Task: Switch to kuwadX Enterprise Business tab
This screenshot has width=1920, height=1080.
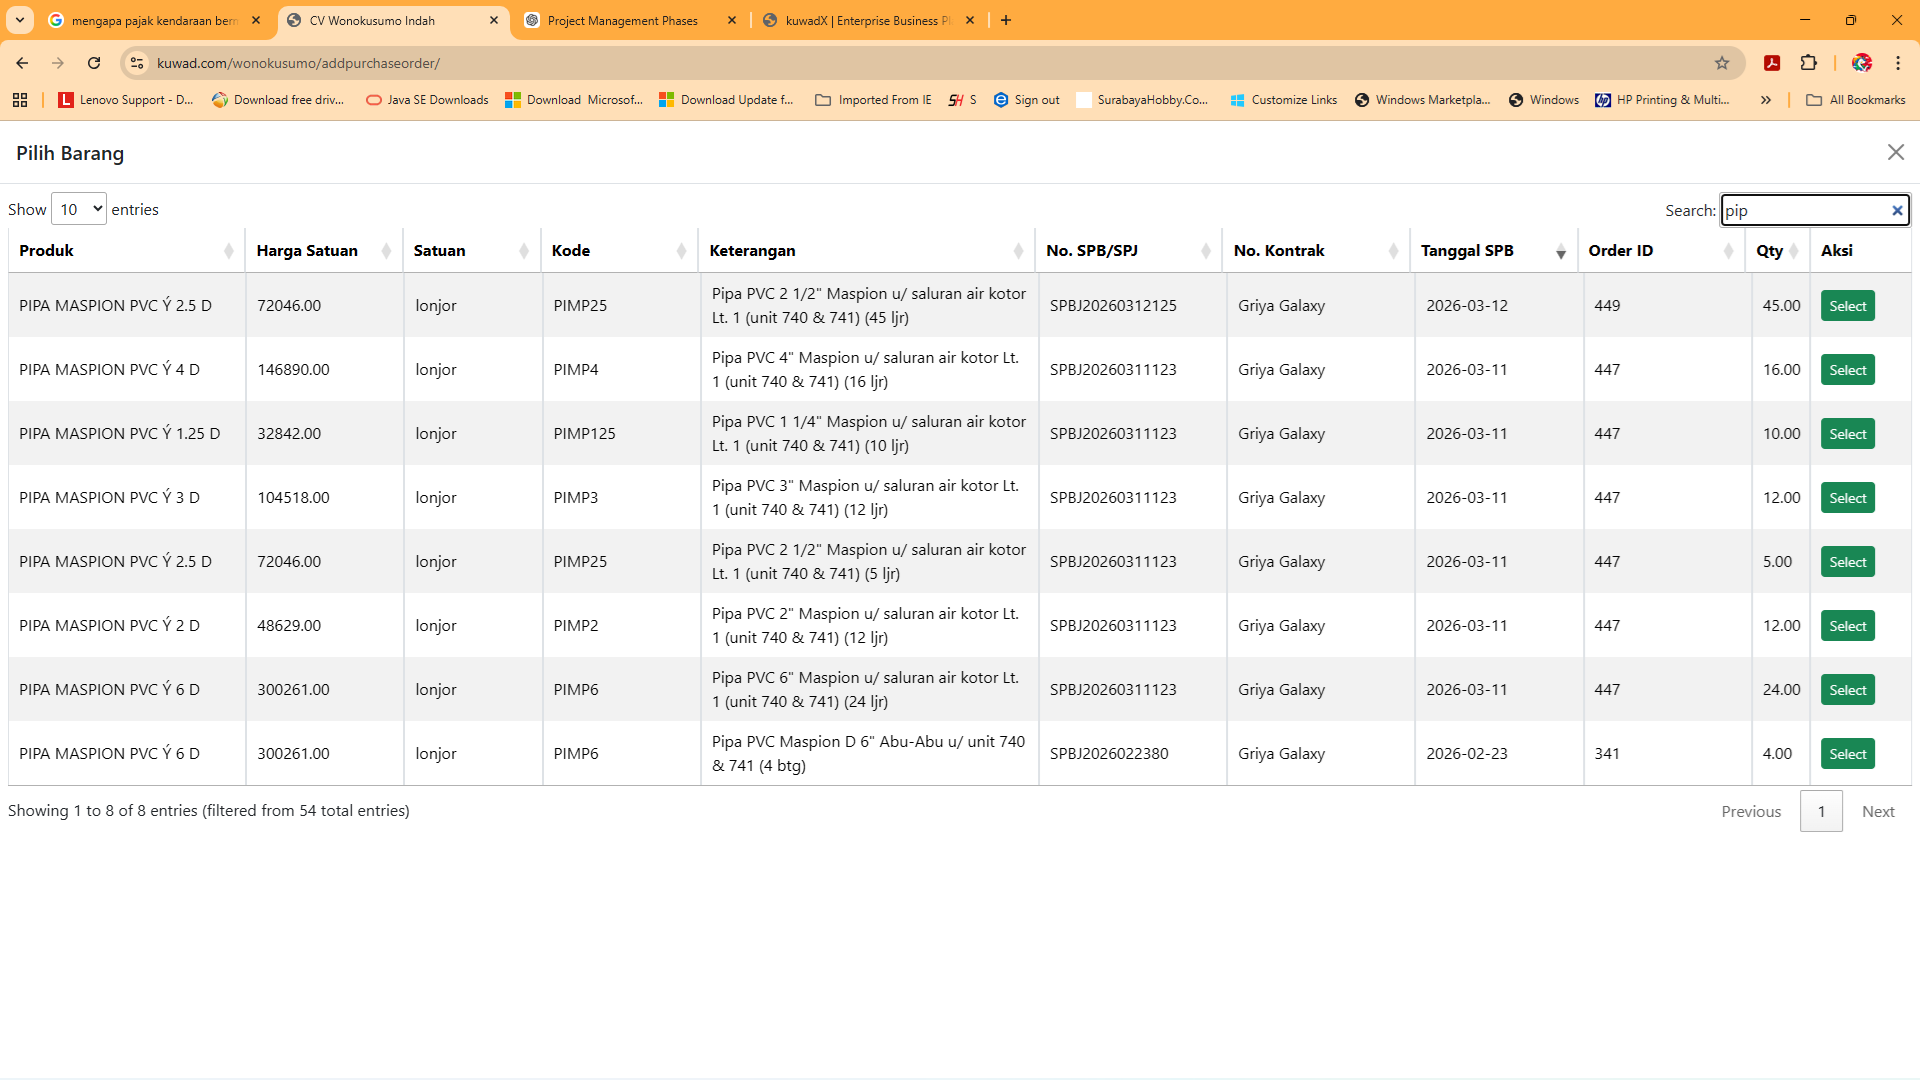Action: (867, 20)
